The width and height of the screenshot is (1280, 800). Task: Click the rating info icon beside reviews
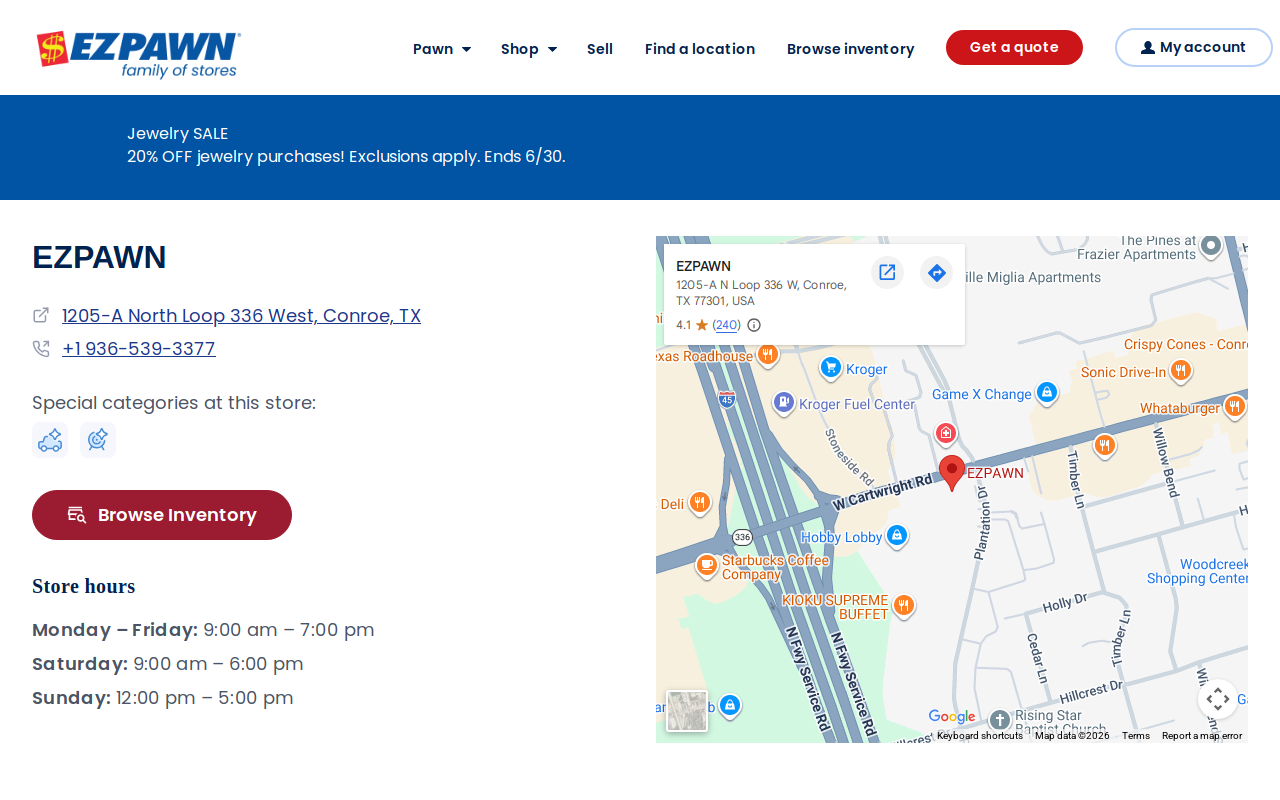click(x=754, y=325)
